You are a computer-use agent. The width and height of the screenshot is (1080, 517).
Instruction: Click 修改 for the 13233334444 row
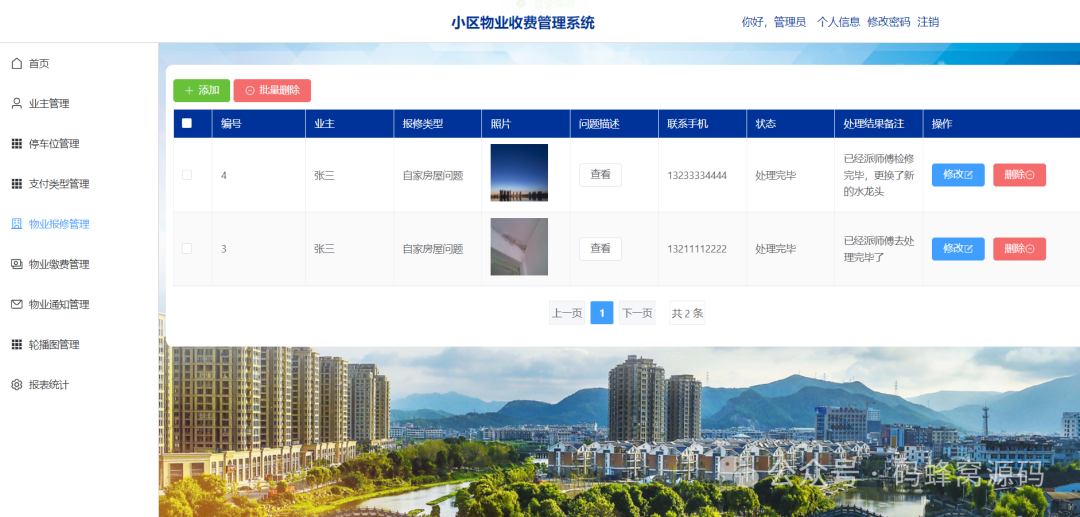(958, 175)
